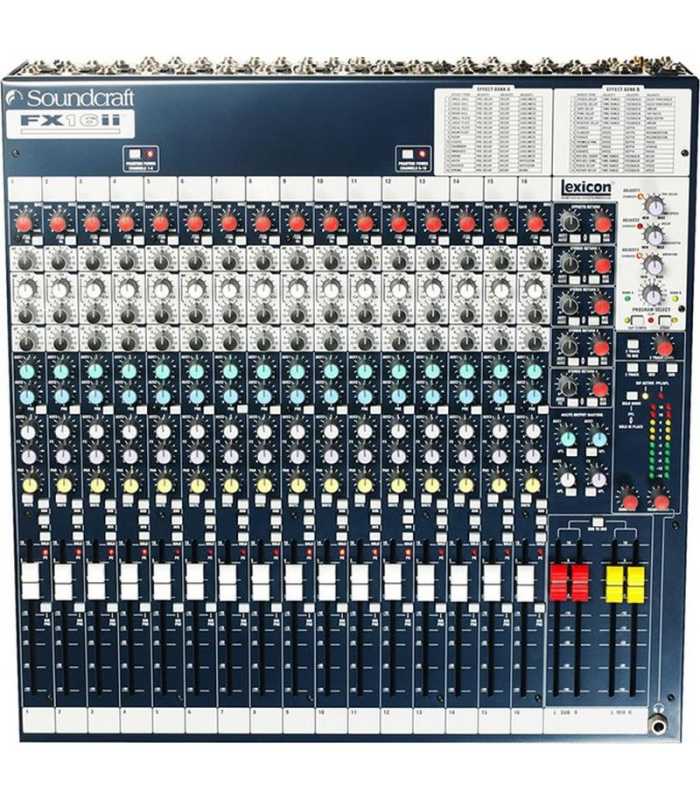Image resolution: width=700 pixels, height=800 pixels.
Task: Adjust Stereo Return 3 red level knob
Action: (x=602, y=347)
